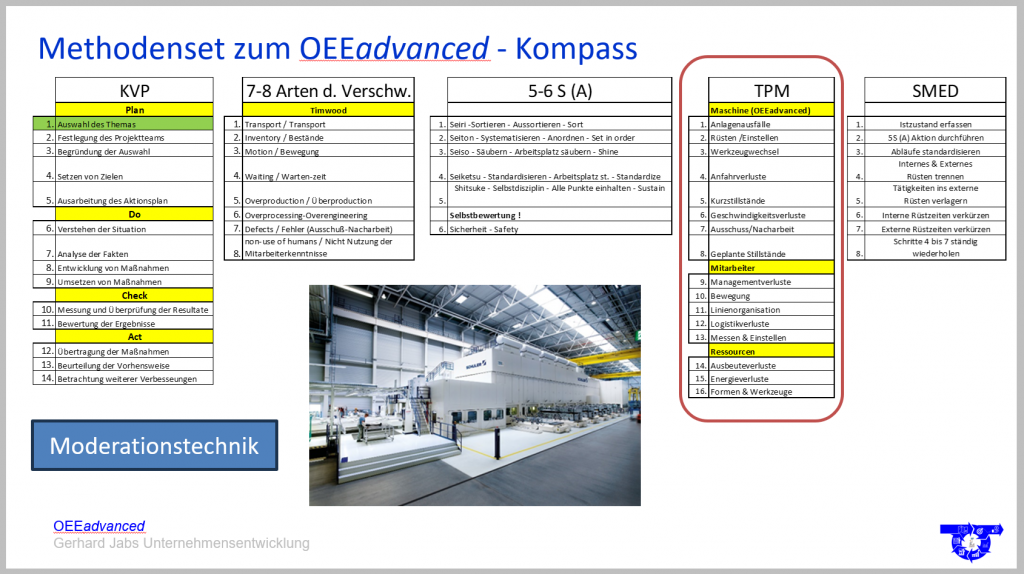The height and width of the screenshot is (574, 1024).
Task: Click the yellow 'Maschine (OEEadvanced)' section row
Action: [x=771, y=110]
